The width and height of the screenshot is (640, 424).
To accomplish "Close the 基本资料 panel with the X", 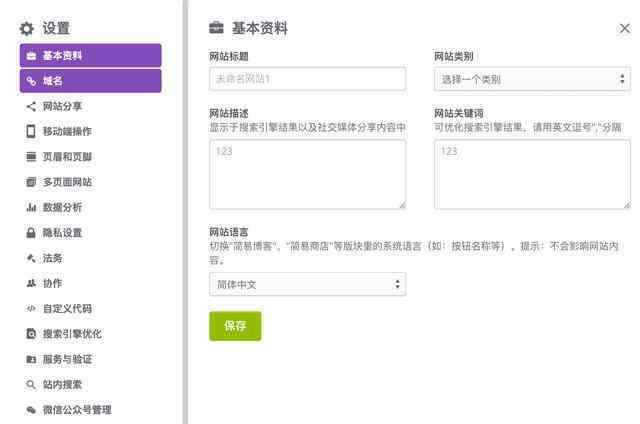I will coord(624,28).
